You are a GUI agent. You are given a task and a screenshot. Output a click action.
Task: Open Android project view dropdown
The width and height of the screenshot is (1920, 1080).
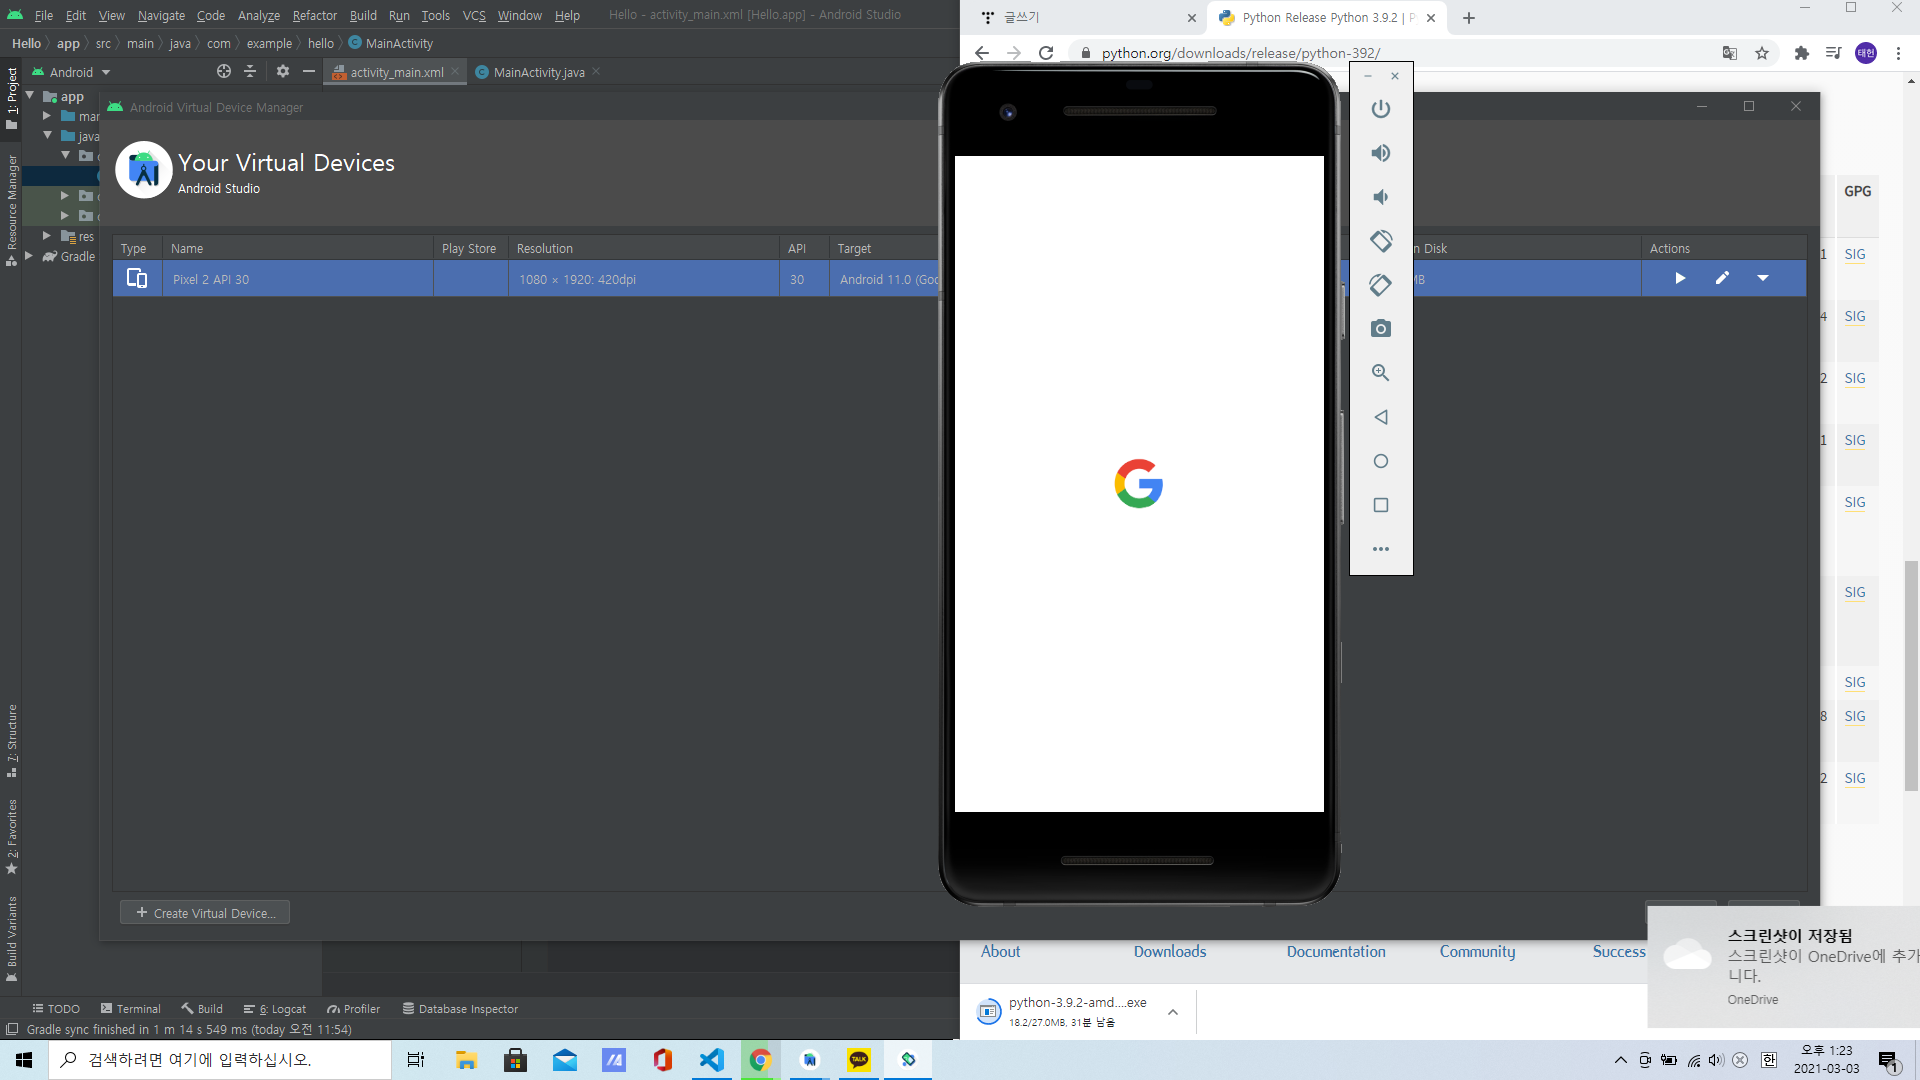[71, 72]
